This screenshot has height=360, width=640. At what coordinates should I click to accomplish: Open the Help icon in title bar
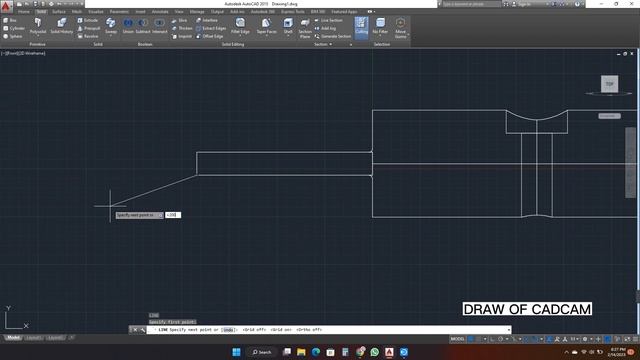[577, 4]
